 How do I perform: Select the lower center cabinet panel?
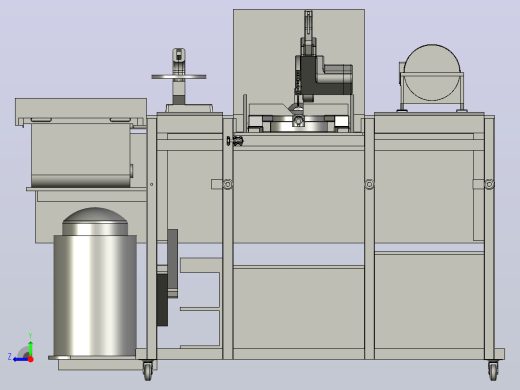coord(299,307)
